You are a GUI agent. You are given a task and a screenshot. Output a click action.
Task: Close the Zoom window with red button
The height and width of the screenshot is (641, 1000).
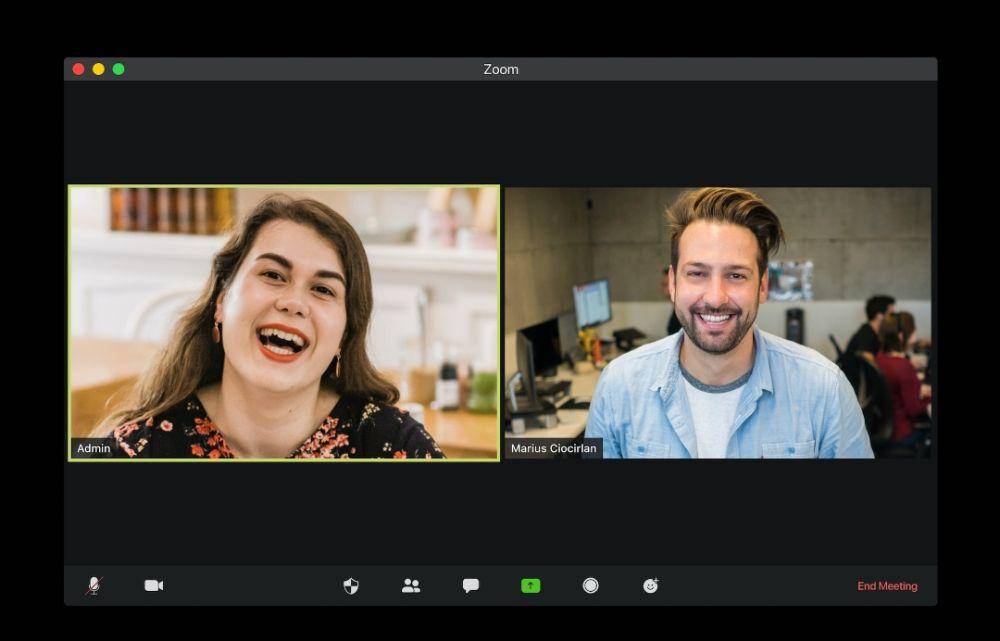[78, 69]
